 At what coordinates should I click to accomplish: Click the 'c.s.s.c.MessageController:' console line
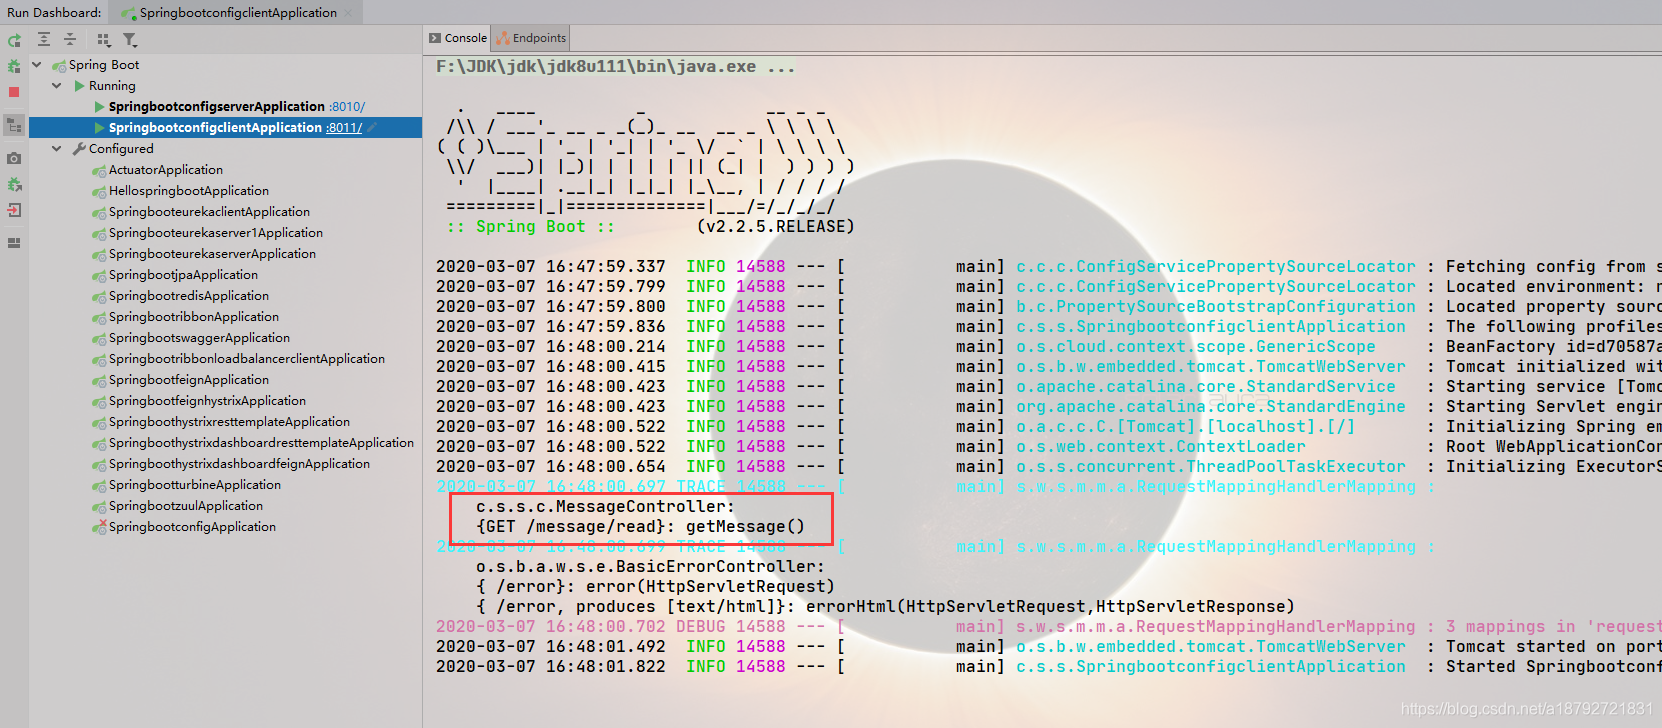[x=605, y=507]
